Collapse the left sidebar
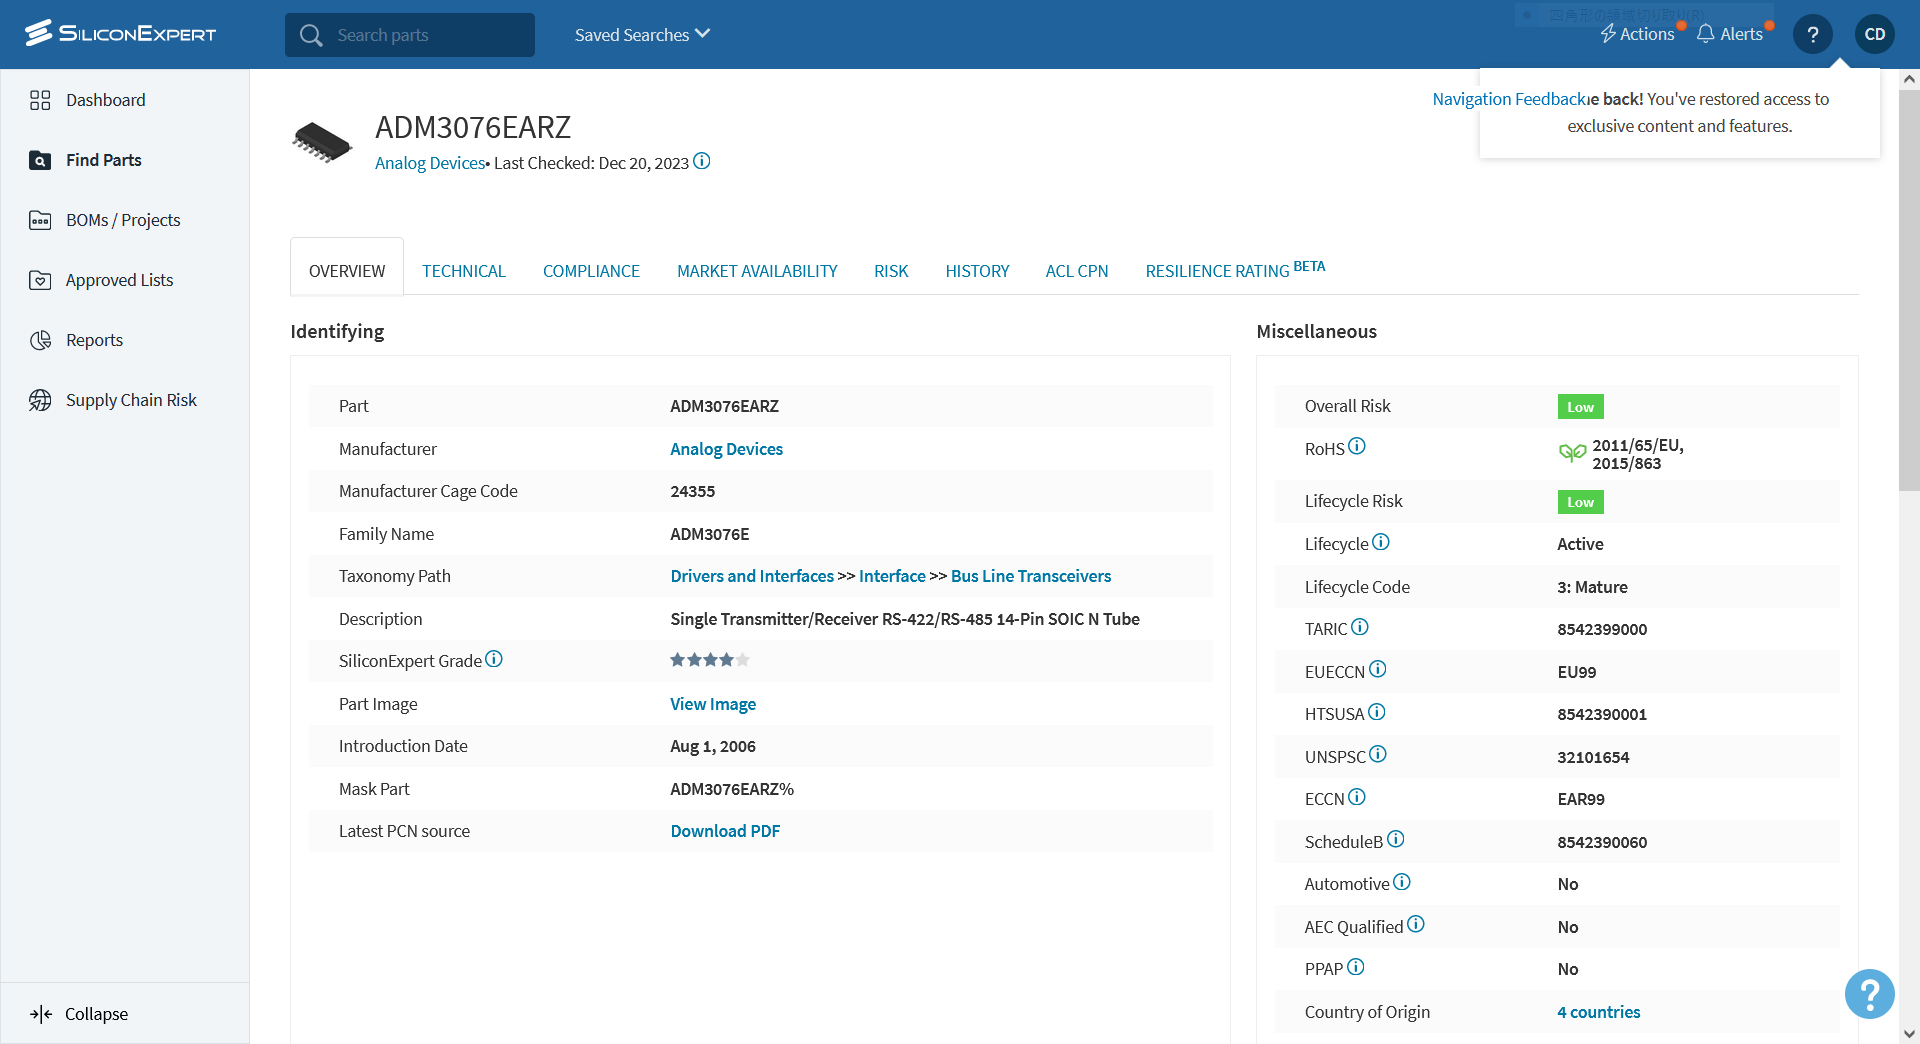The height and width of the screenshot is (1044, 1920). coord(80,1014)
